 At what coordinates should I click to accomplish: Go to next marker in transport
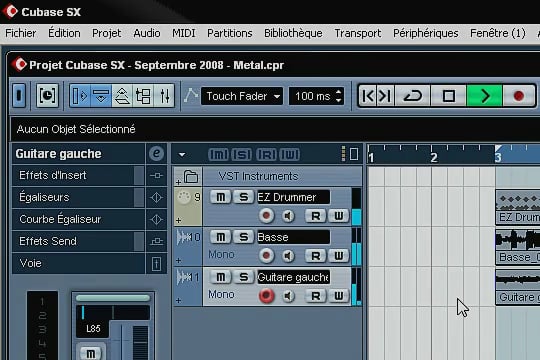point(385,96)
